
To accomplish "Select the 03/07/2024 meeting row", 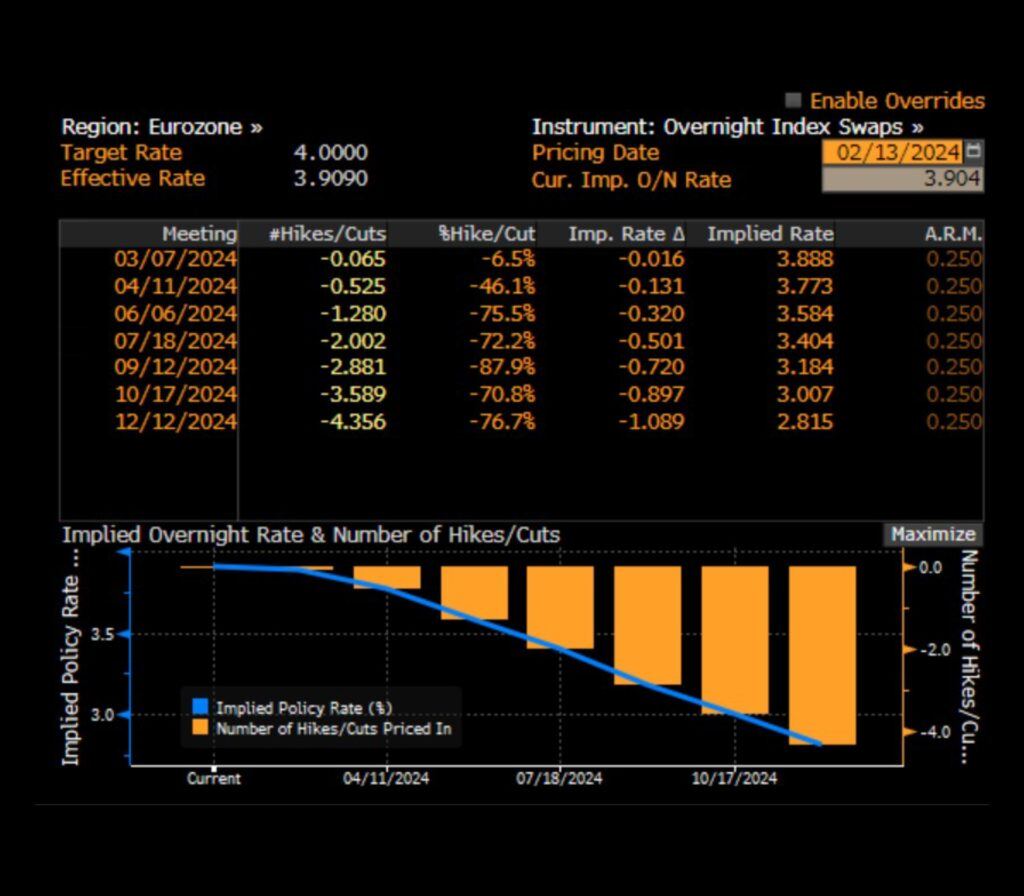I will [176, 260].
